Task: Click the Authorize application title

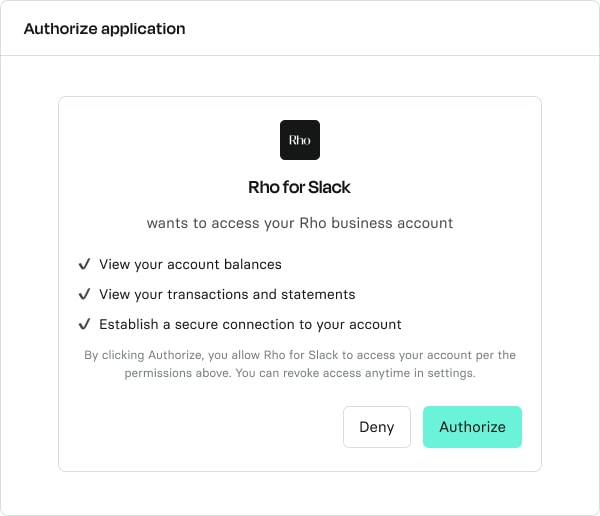Action: click(104, 29)
